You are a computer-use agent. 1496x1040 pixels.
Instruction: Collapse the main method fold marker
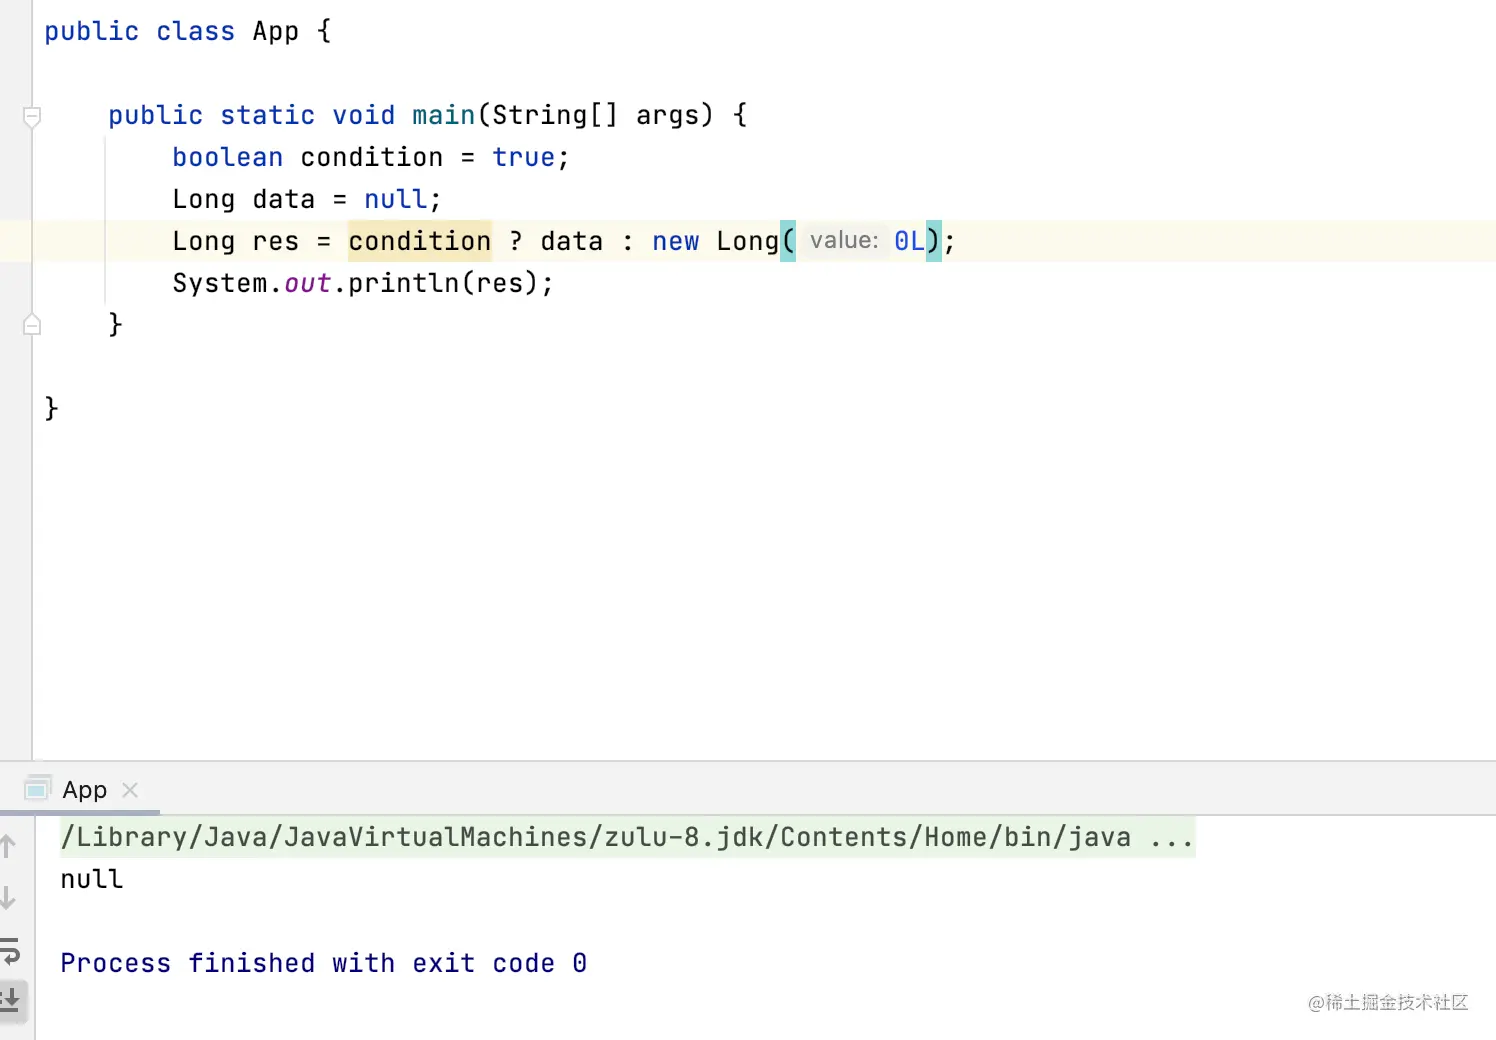pos(32,117)
